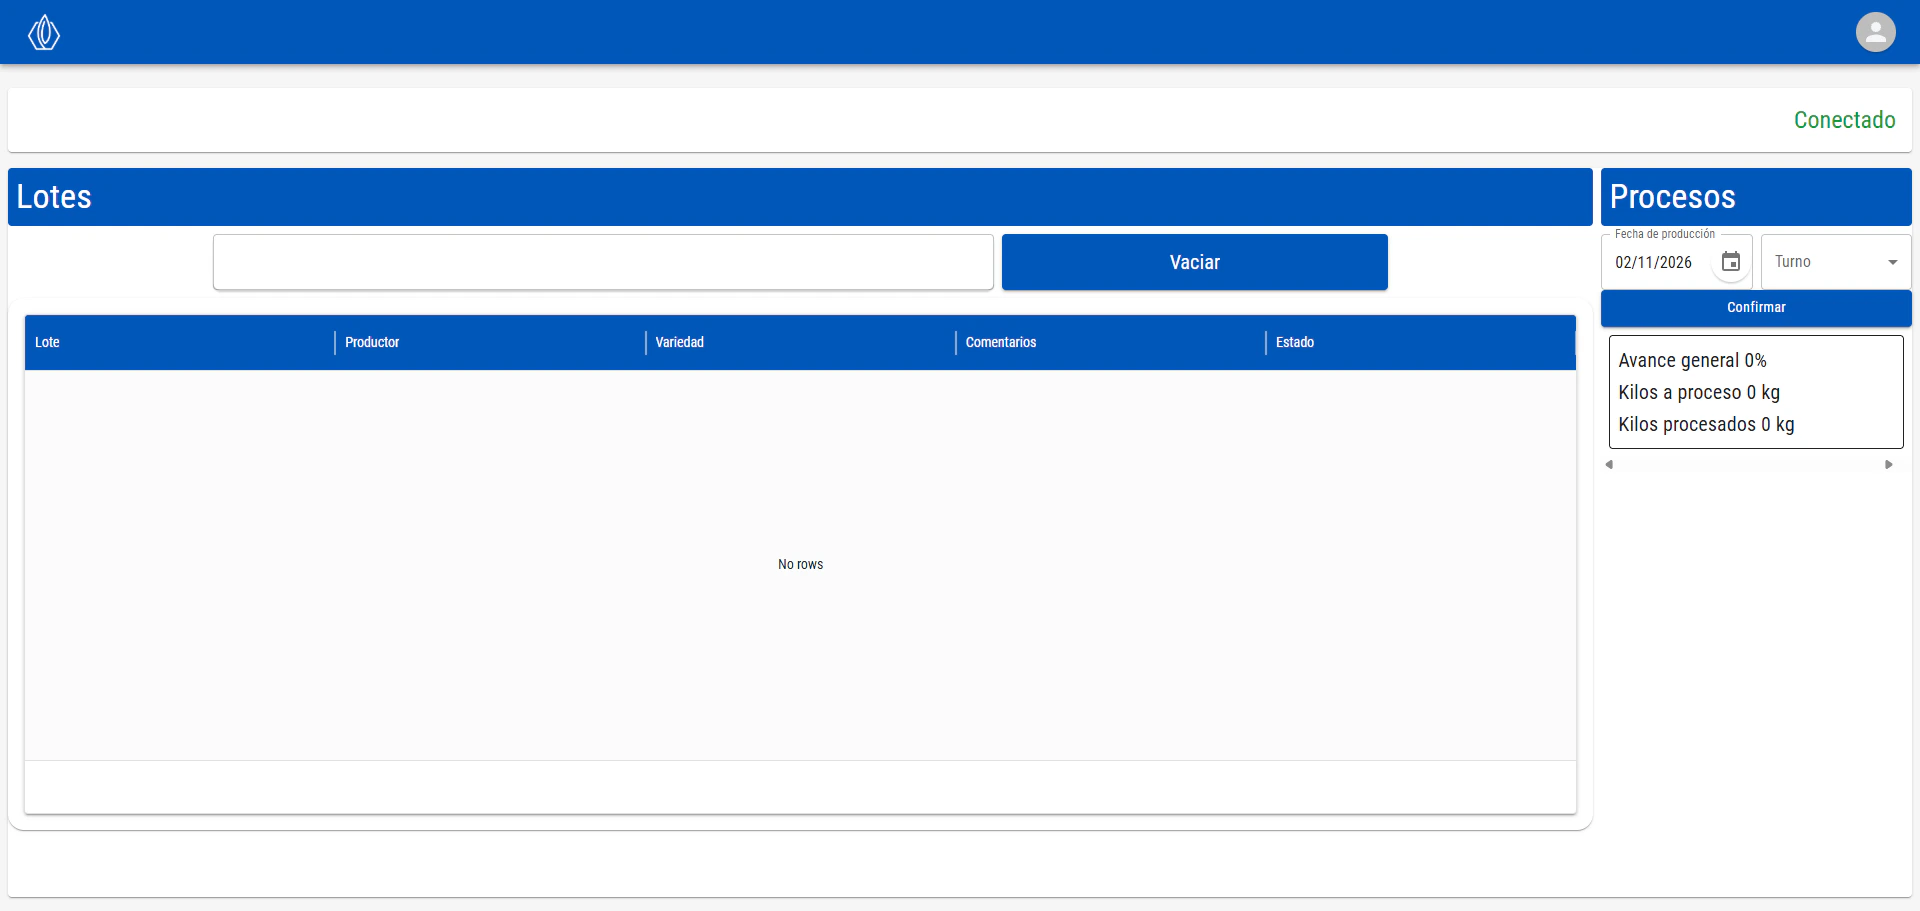Click the Procesos panel heading
The height and width of the screenshot is (911, 1920).
1672,197
